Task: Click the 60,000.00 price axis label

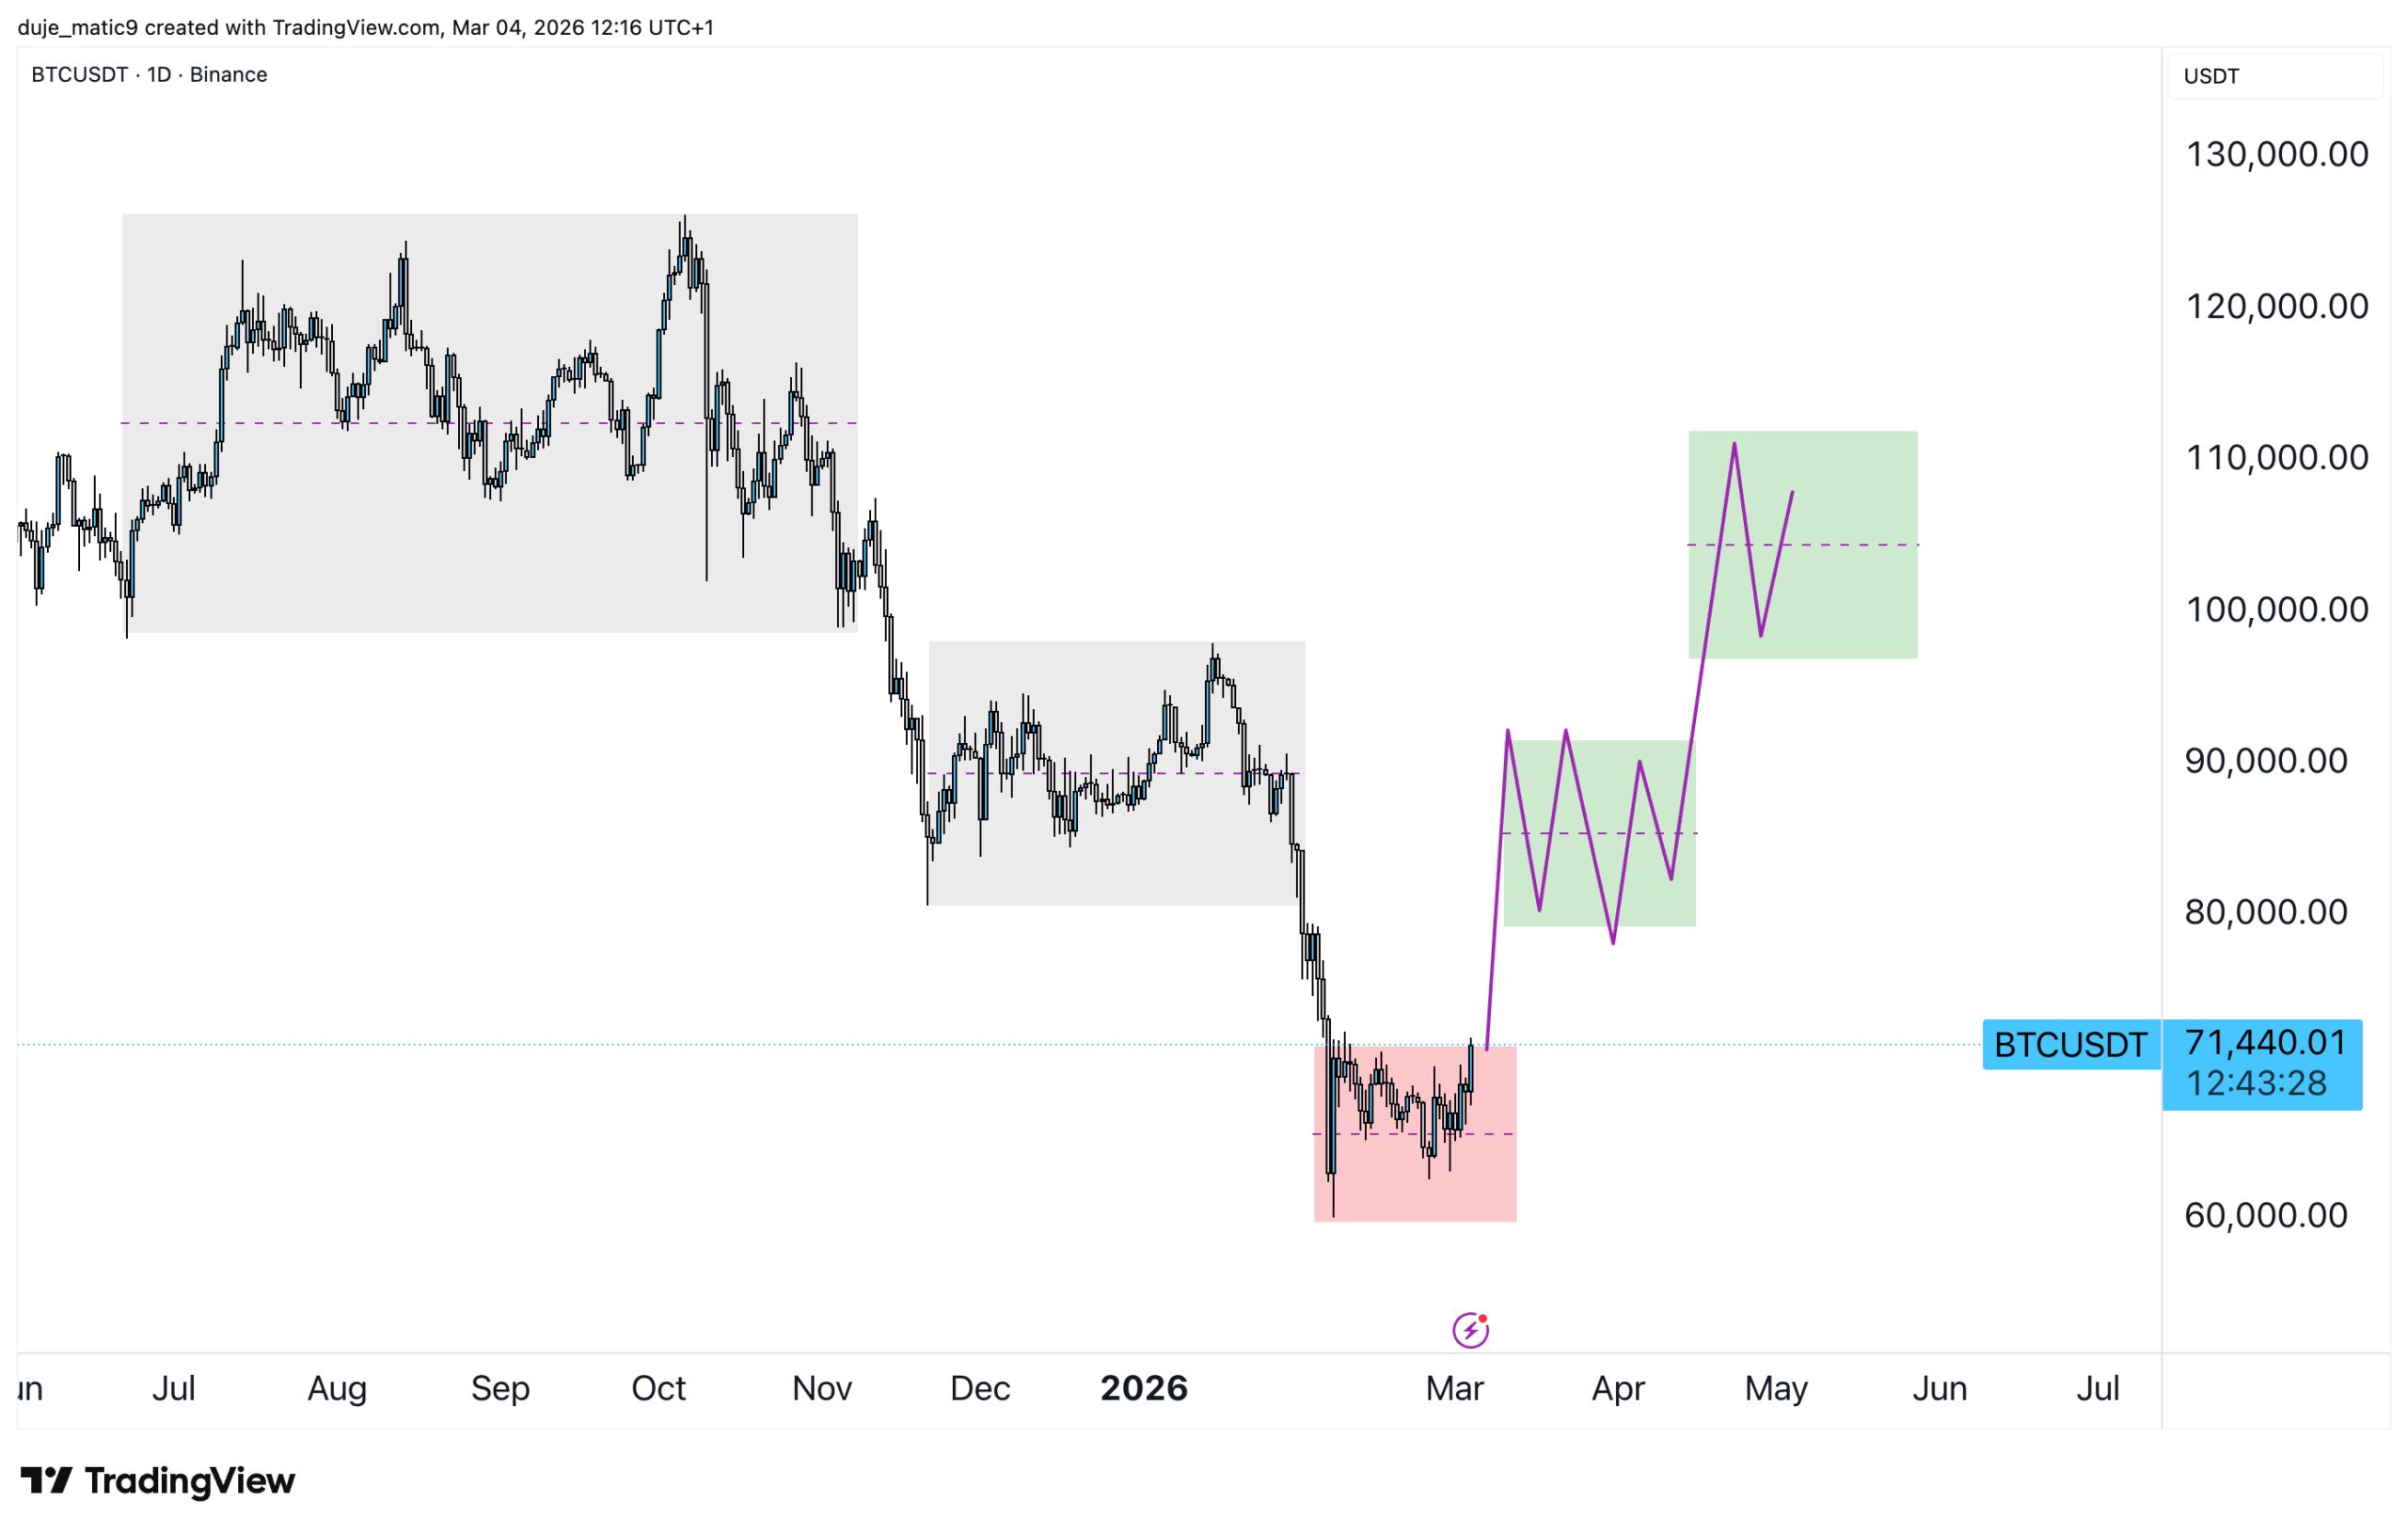Action: 2265,1215
